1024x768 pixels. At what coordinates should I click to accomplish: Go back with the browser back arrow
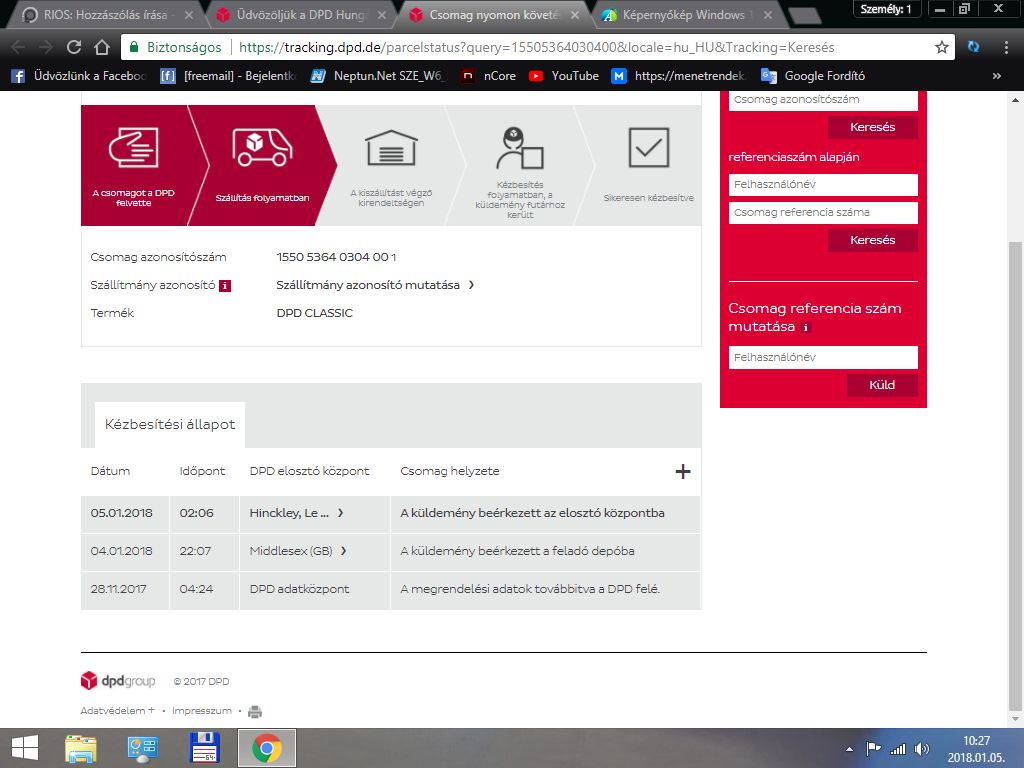[x=18, y=47]
